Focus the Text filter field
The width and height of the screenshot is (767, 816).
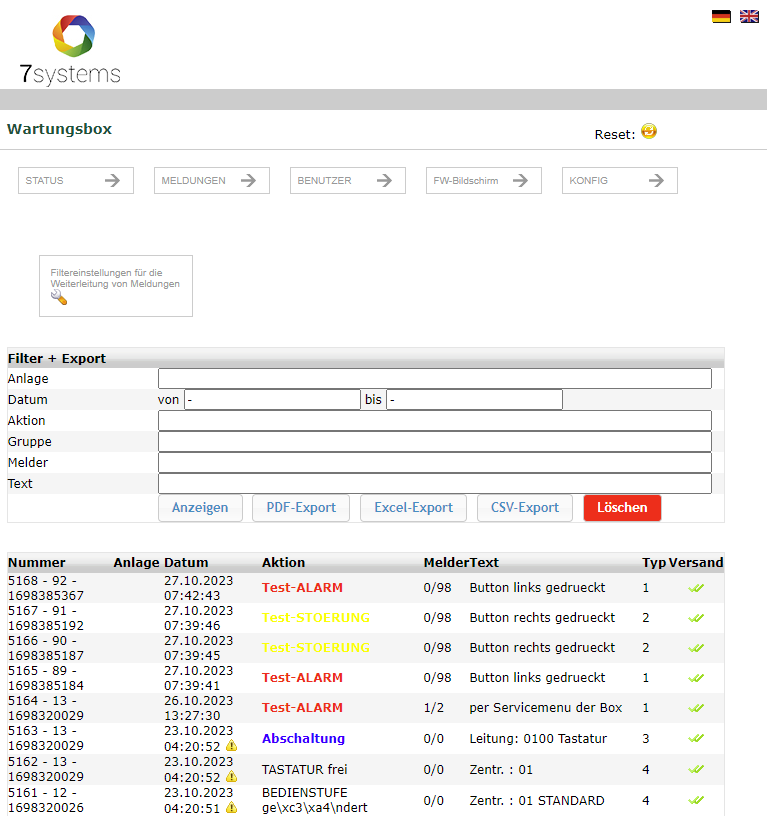coord(435,483)
